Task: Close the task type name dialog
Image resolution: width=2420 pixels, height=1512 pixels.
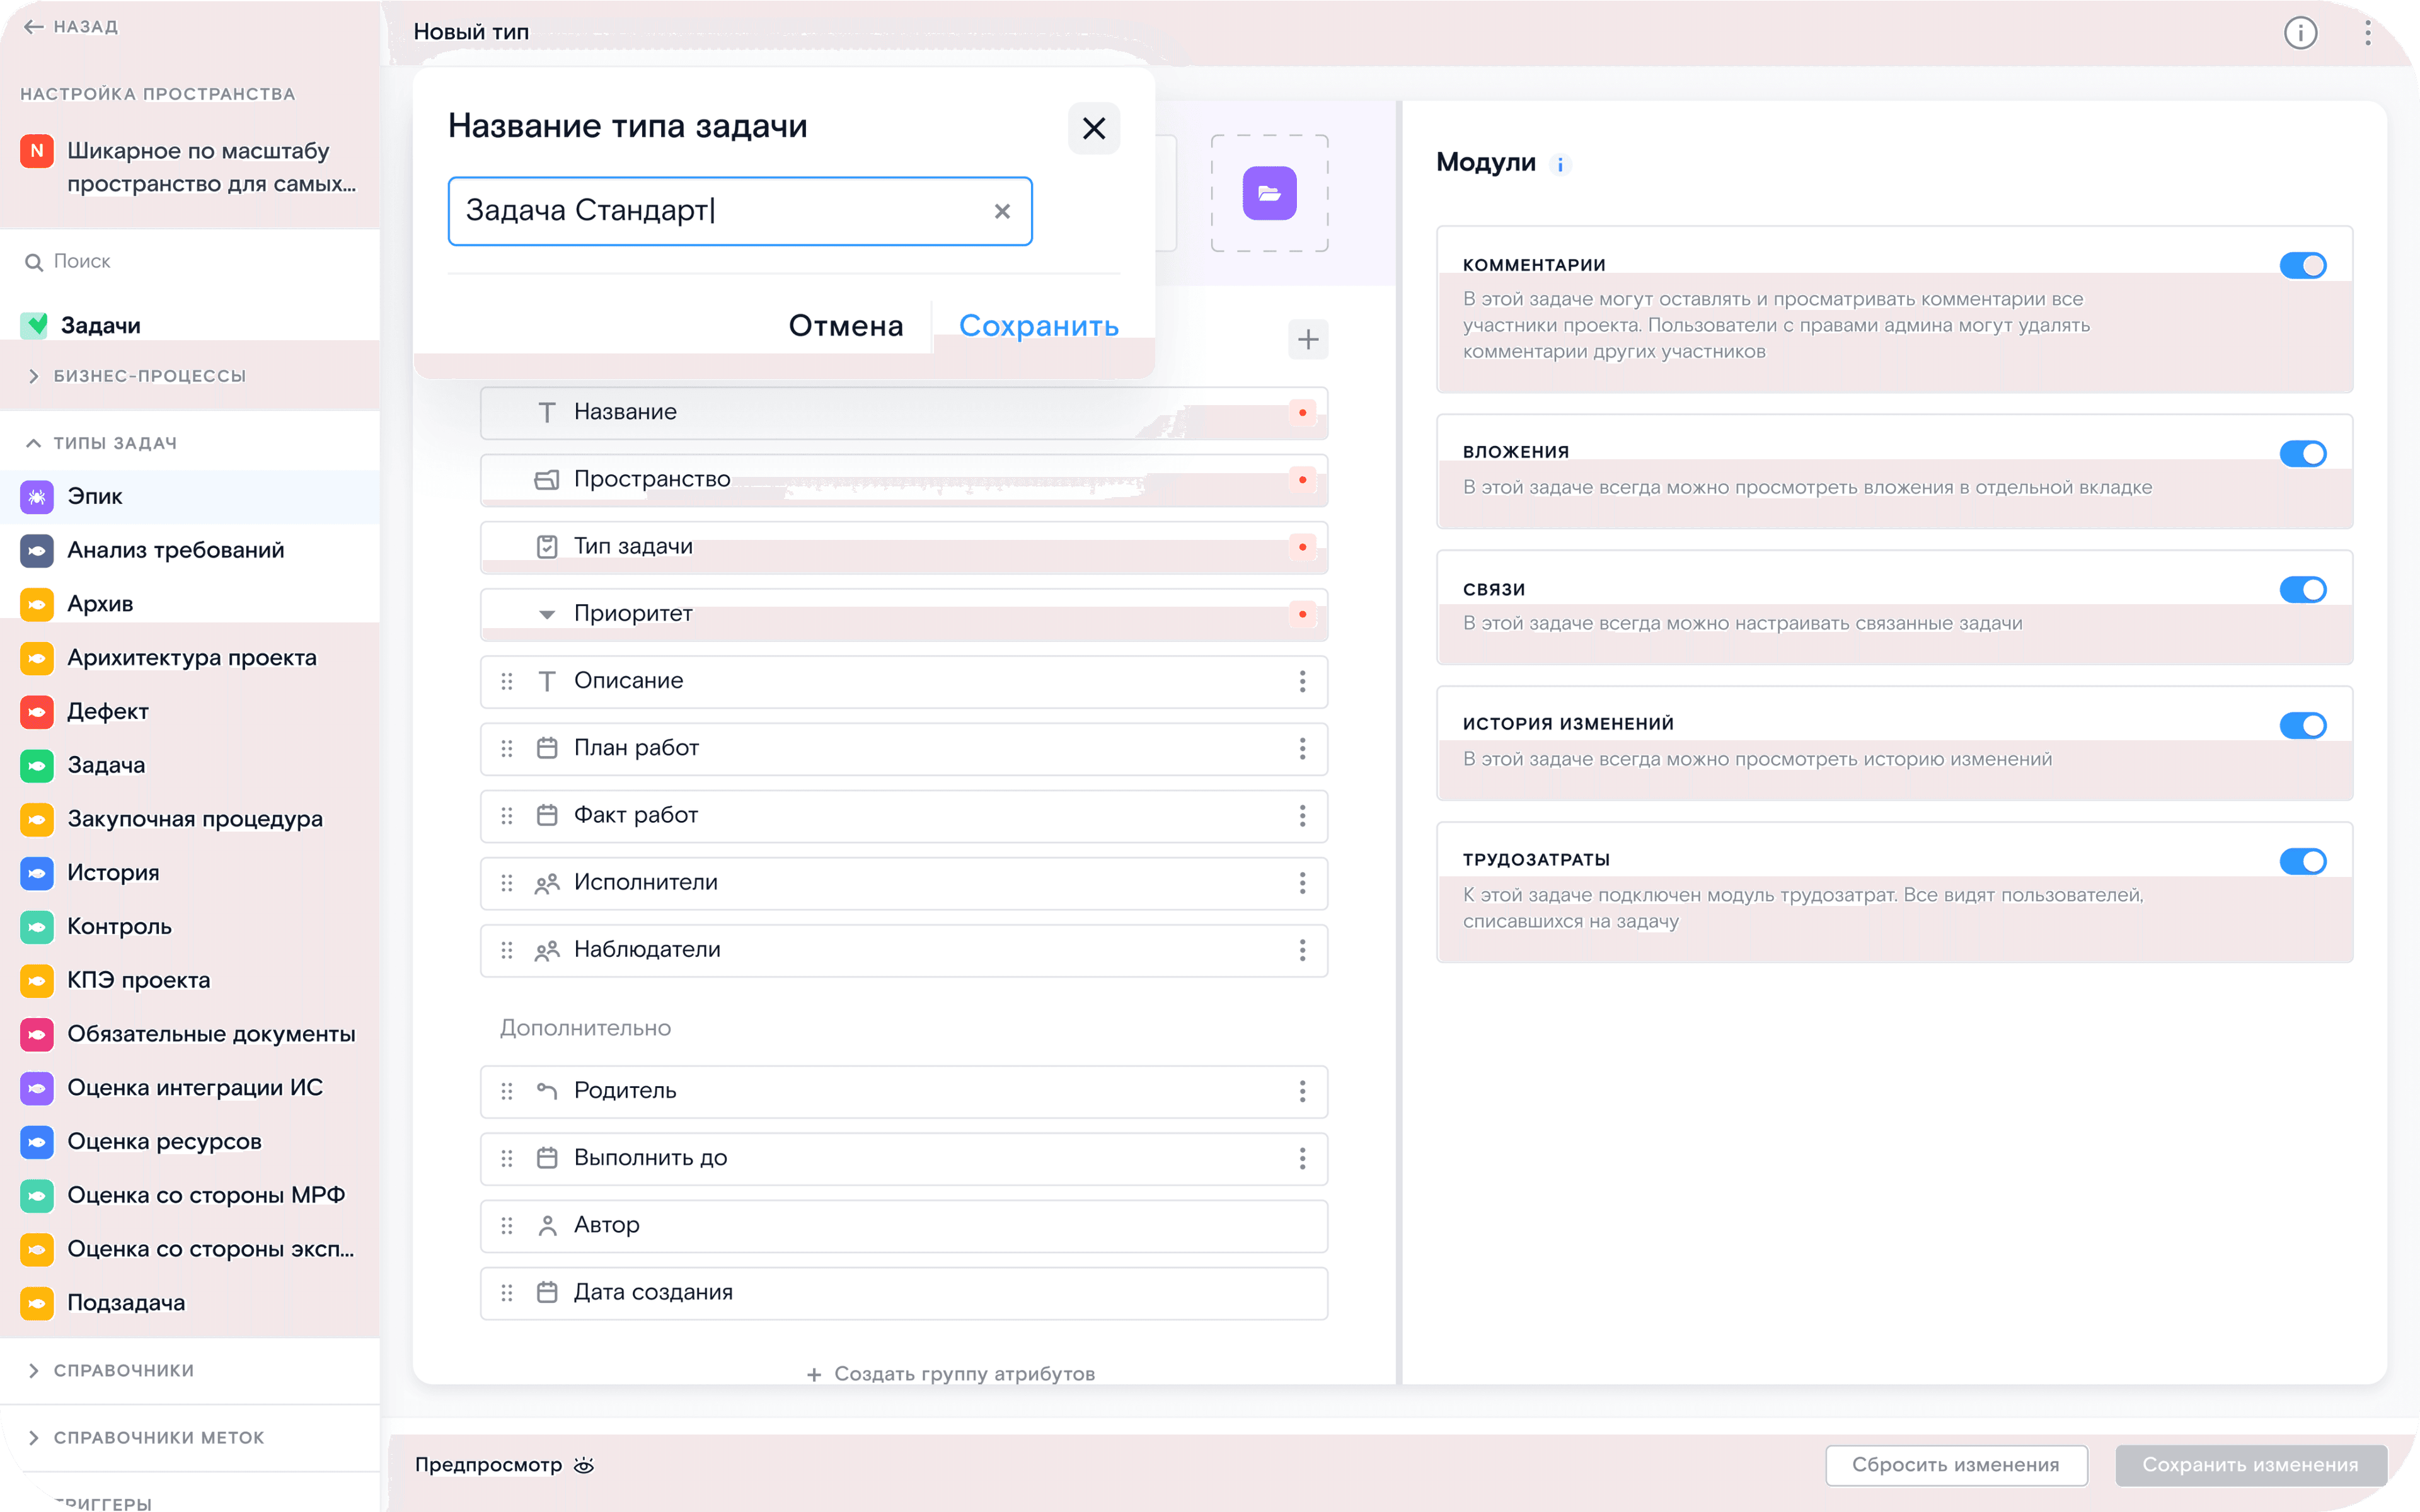Action: pyautogui.click(x=1093, y=128)
